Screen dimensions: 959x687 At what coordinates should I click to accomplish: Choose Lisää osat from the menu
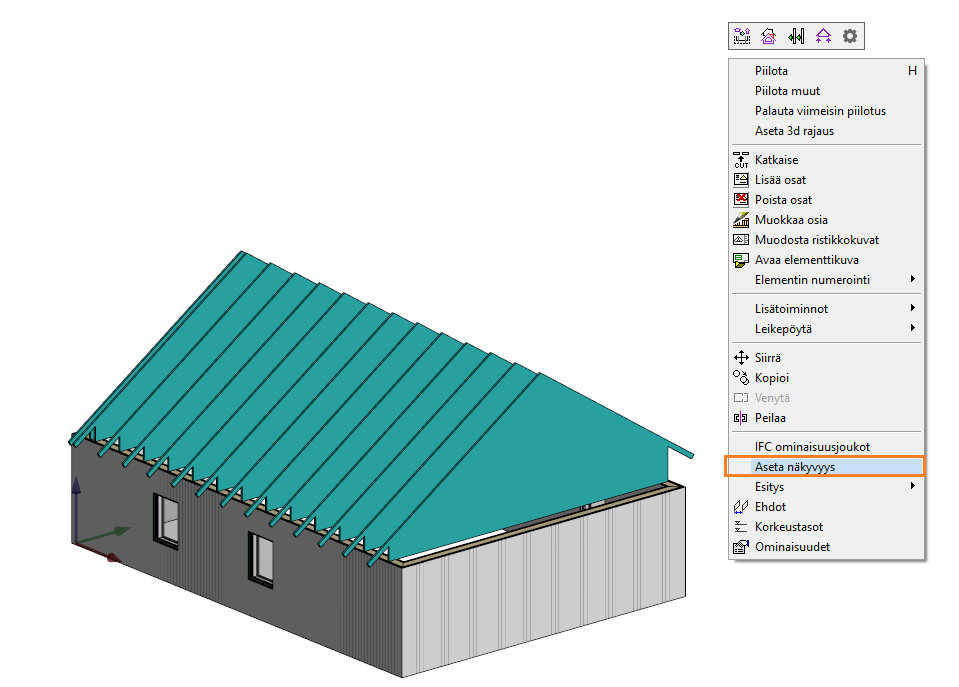(x=780, y=180)
